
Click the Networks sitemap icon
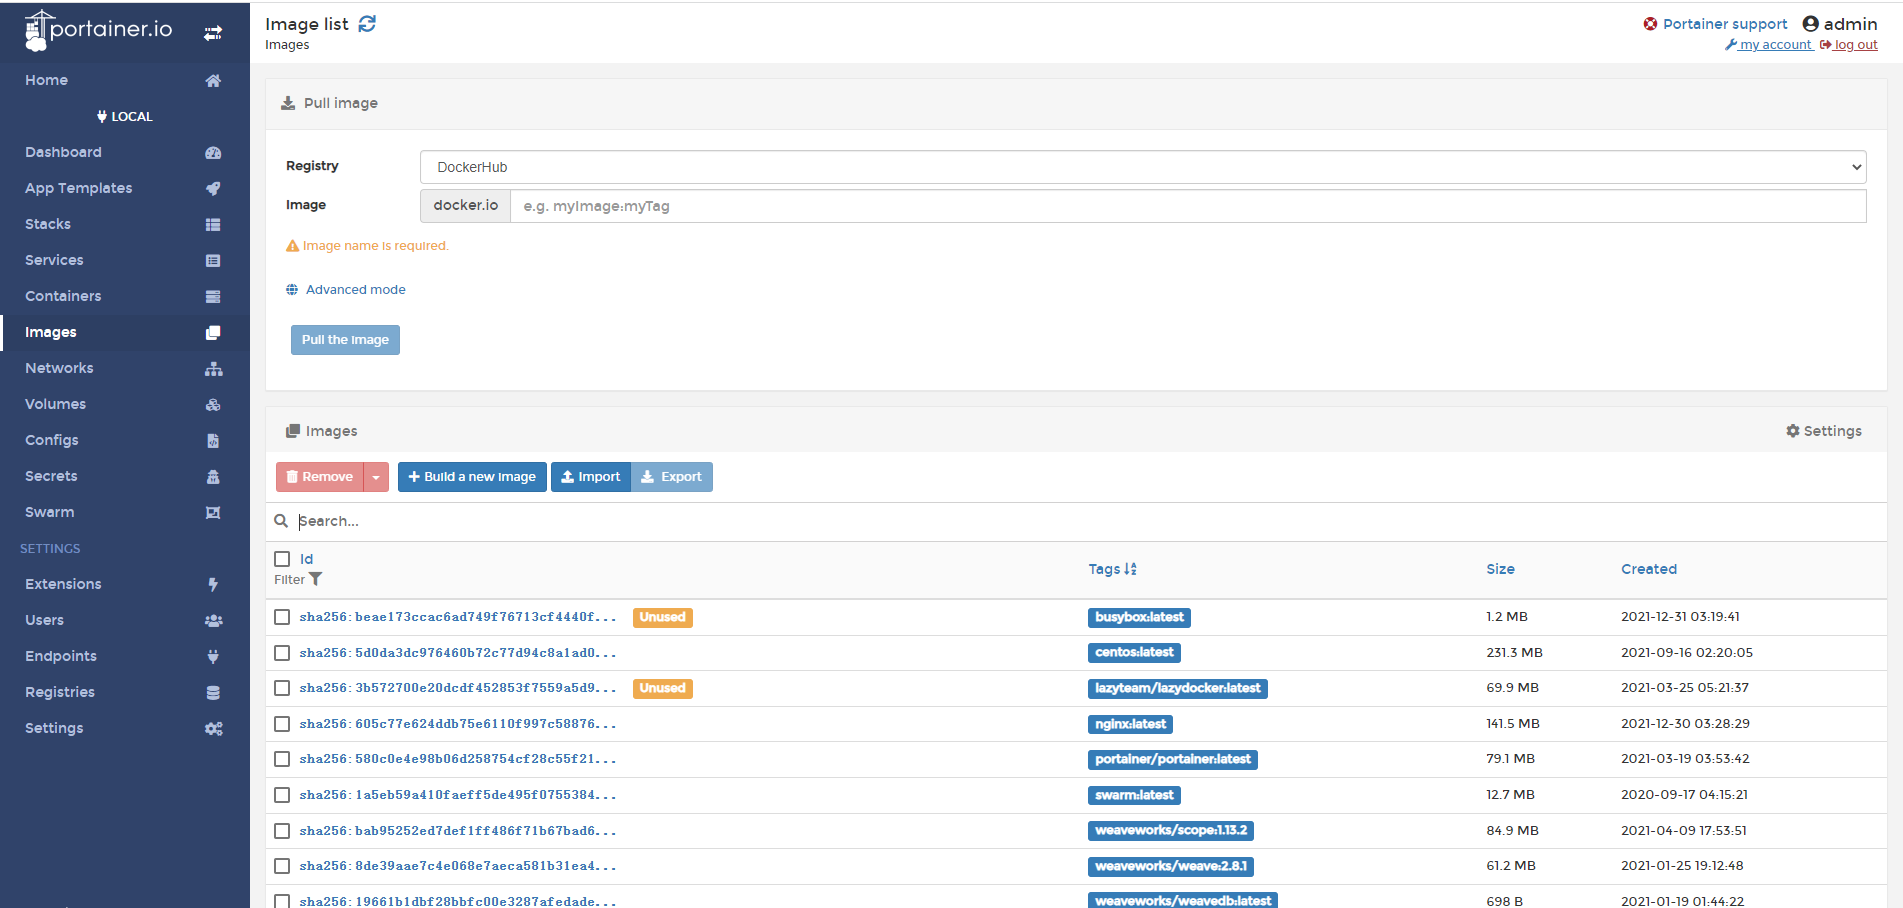(x=213, y=369)
